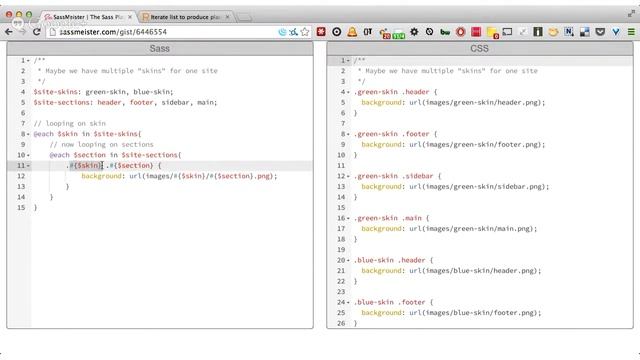Click the black gear extension icon
Image resolution: width=640 pixels, height=360 pixels.
click(414, 32)
